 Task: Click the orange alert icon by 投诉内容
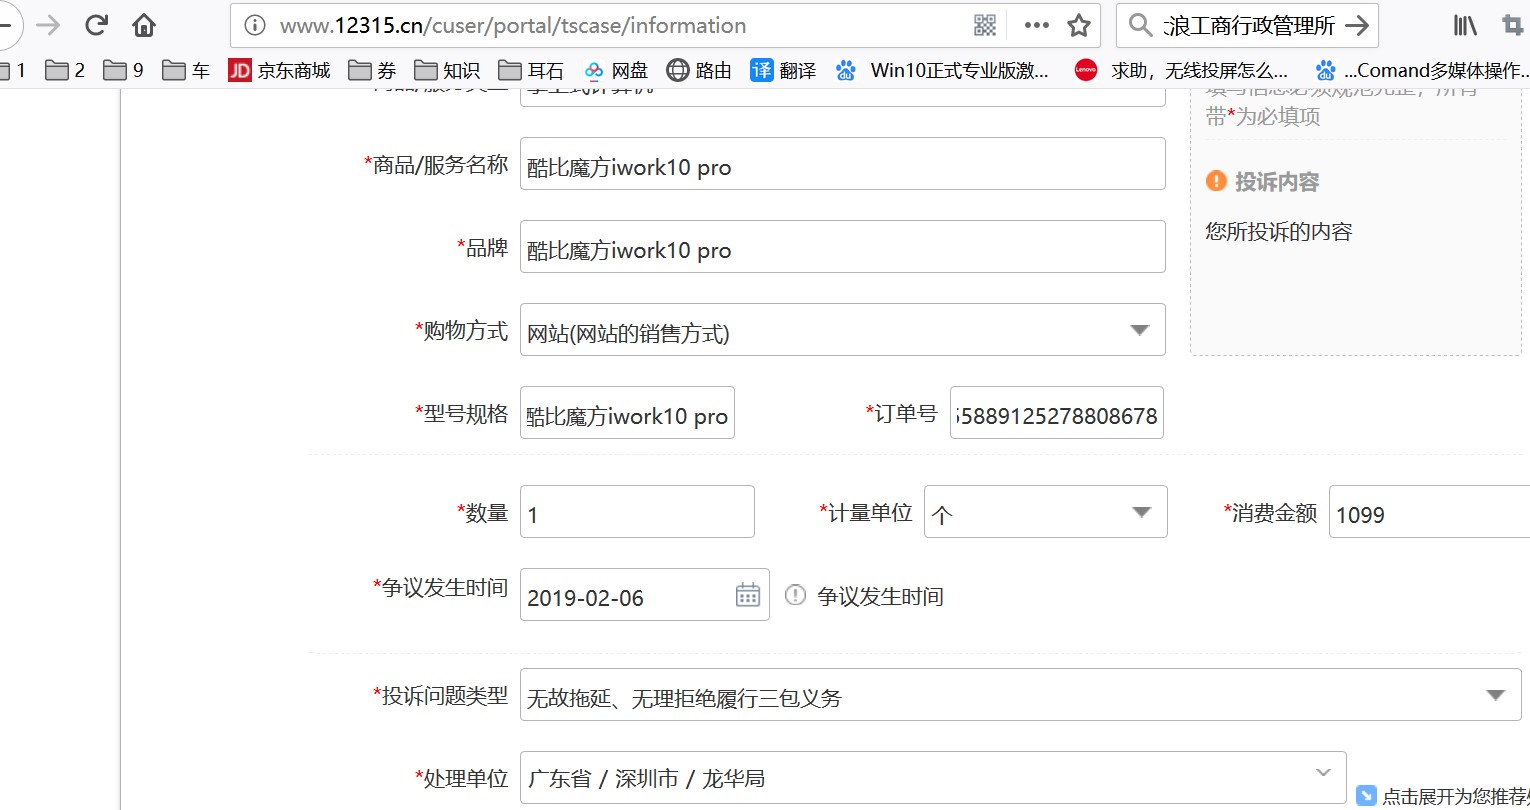point(1216,181)
